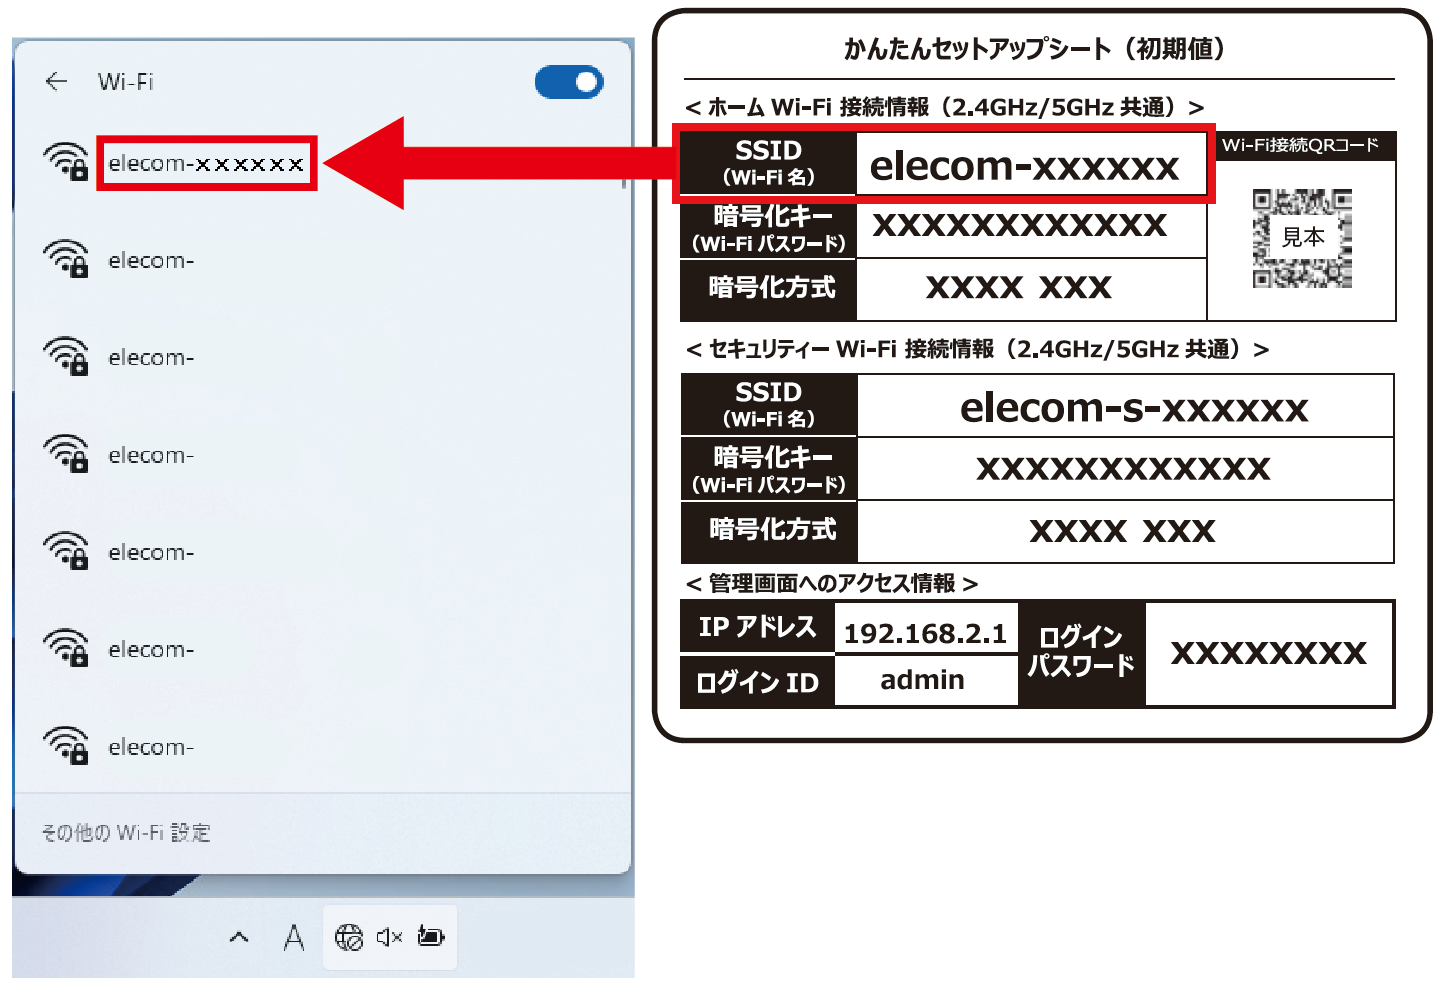Go back using the Wi-Fi panel arrow

(x=57, y=82)
